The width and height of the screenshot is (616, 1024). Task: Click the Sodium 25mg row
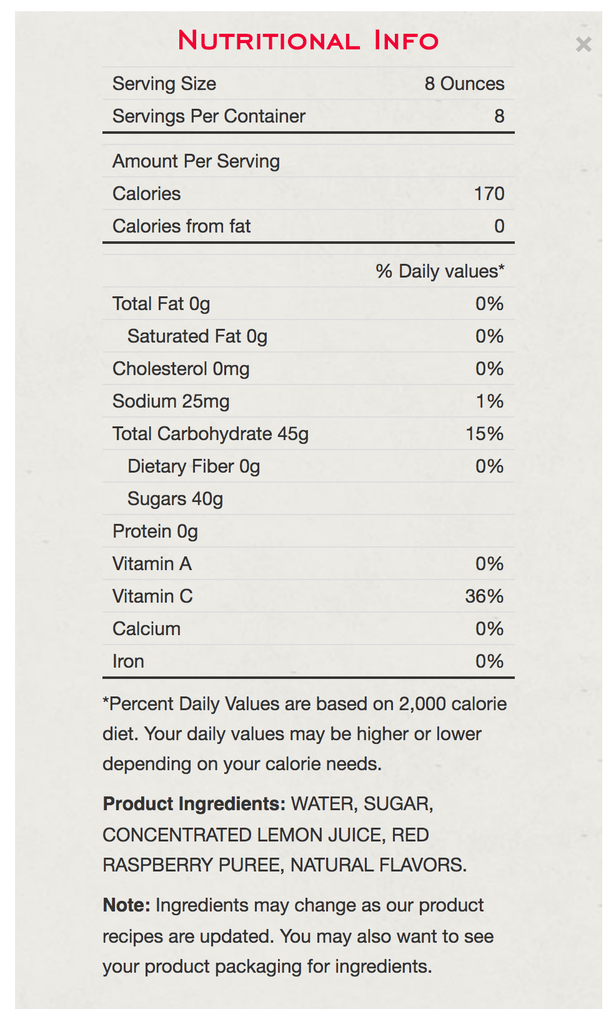pyautogui.click(x=308, y=401)
